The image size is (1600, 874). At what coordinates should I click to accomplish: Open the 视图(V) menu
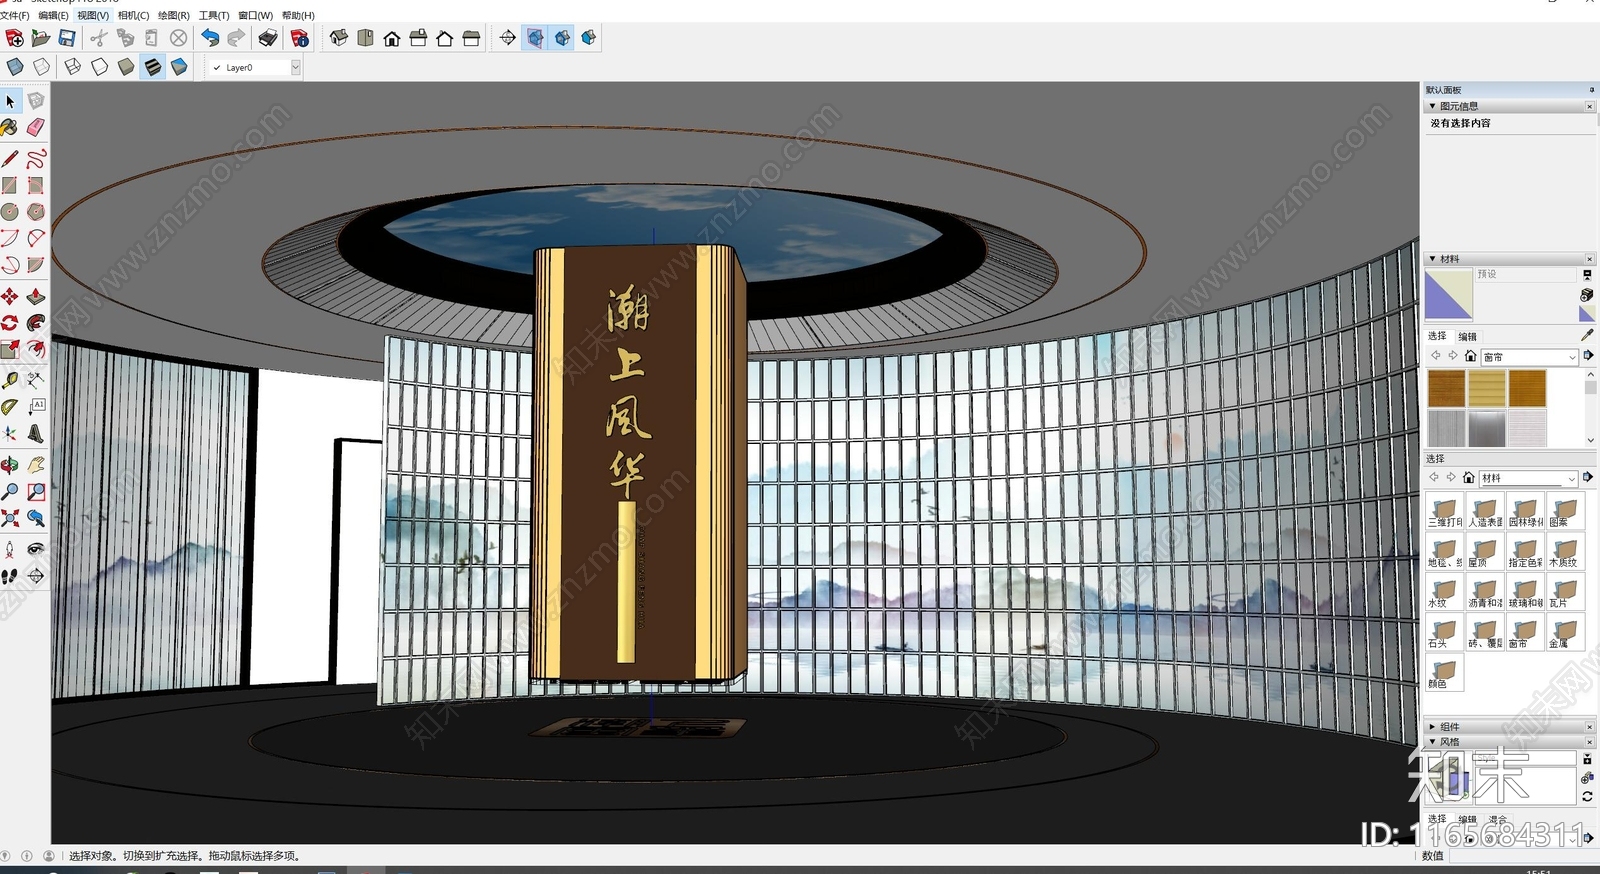[x=93, y=15]
